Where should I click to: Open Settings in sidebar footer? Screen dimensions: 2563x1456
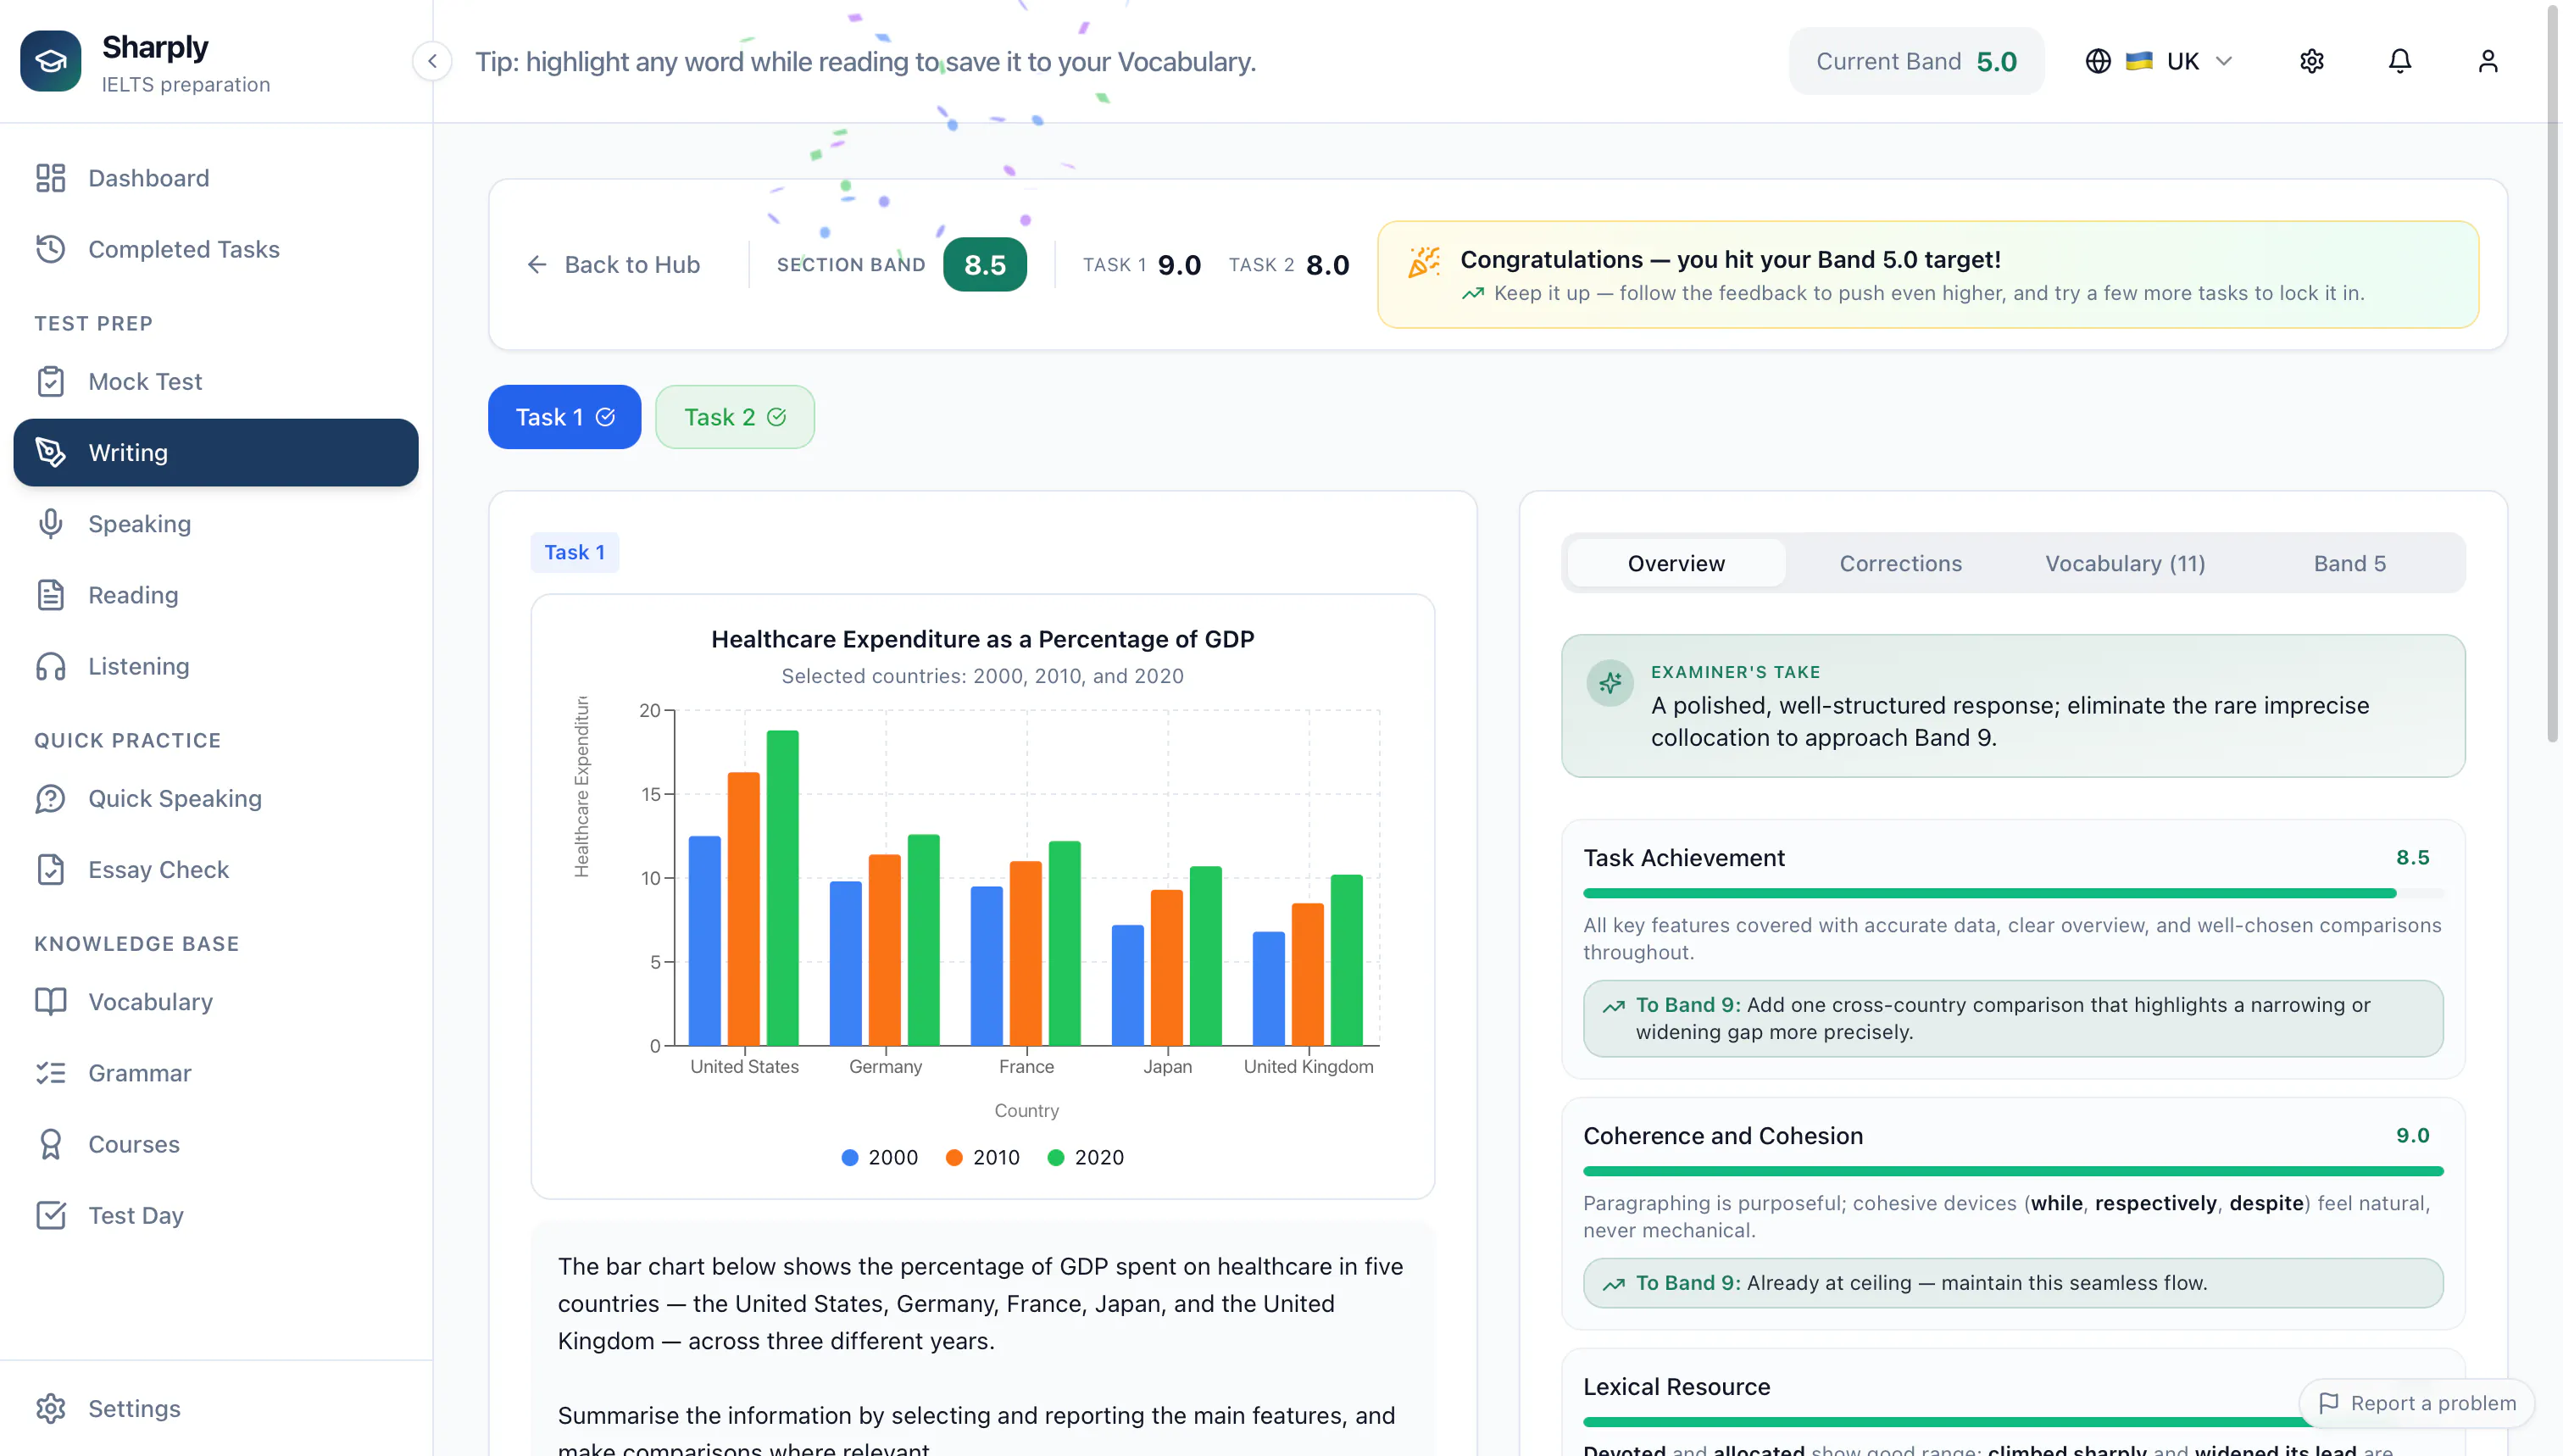(x=216, y=1408)
